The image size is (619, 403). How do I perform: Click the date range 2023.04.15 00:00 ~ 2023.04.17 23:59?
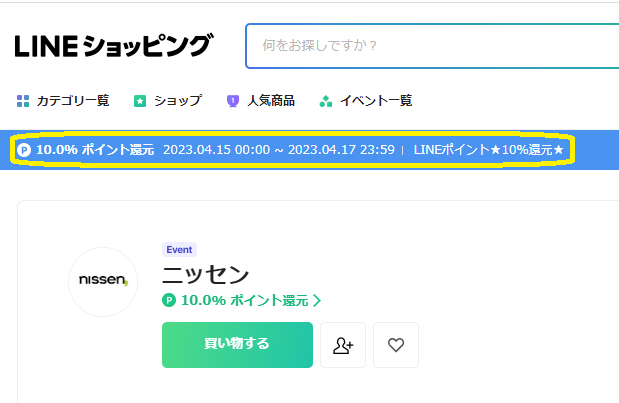point(279,150)
